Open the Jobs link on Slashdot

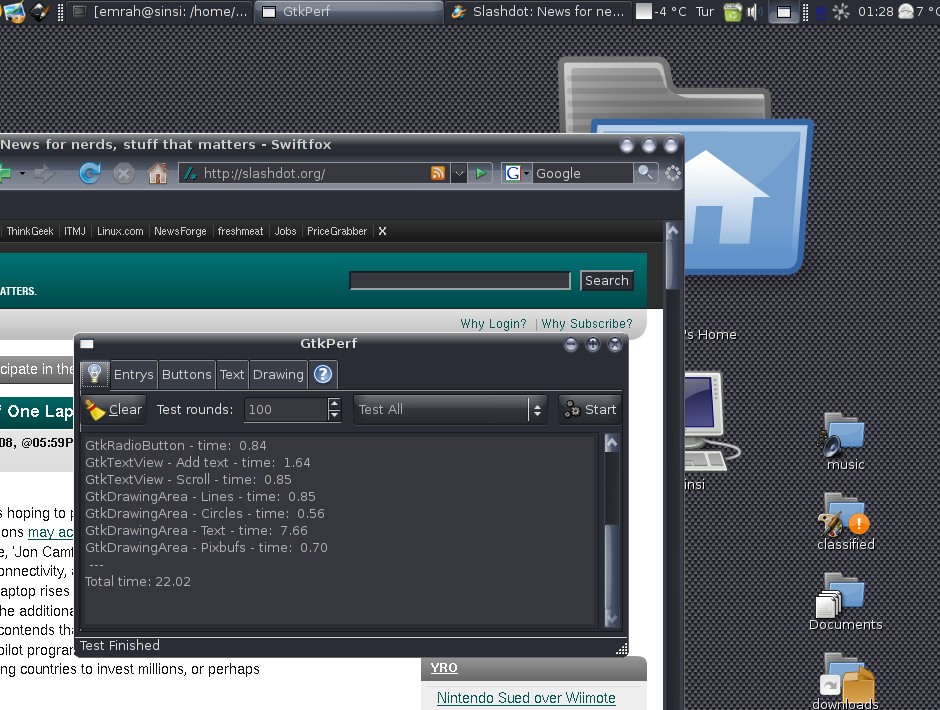pyautogui.click(x=285, y=231)
